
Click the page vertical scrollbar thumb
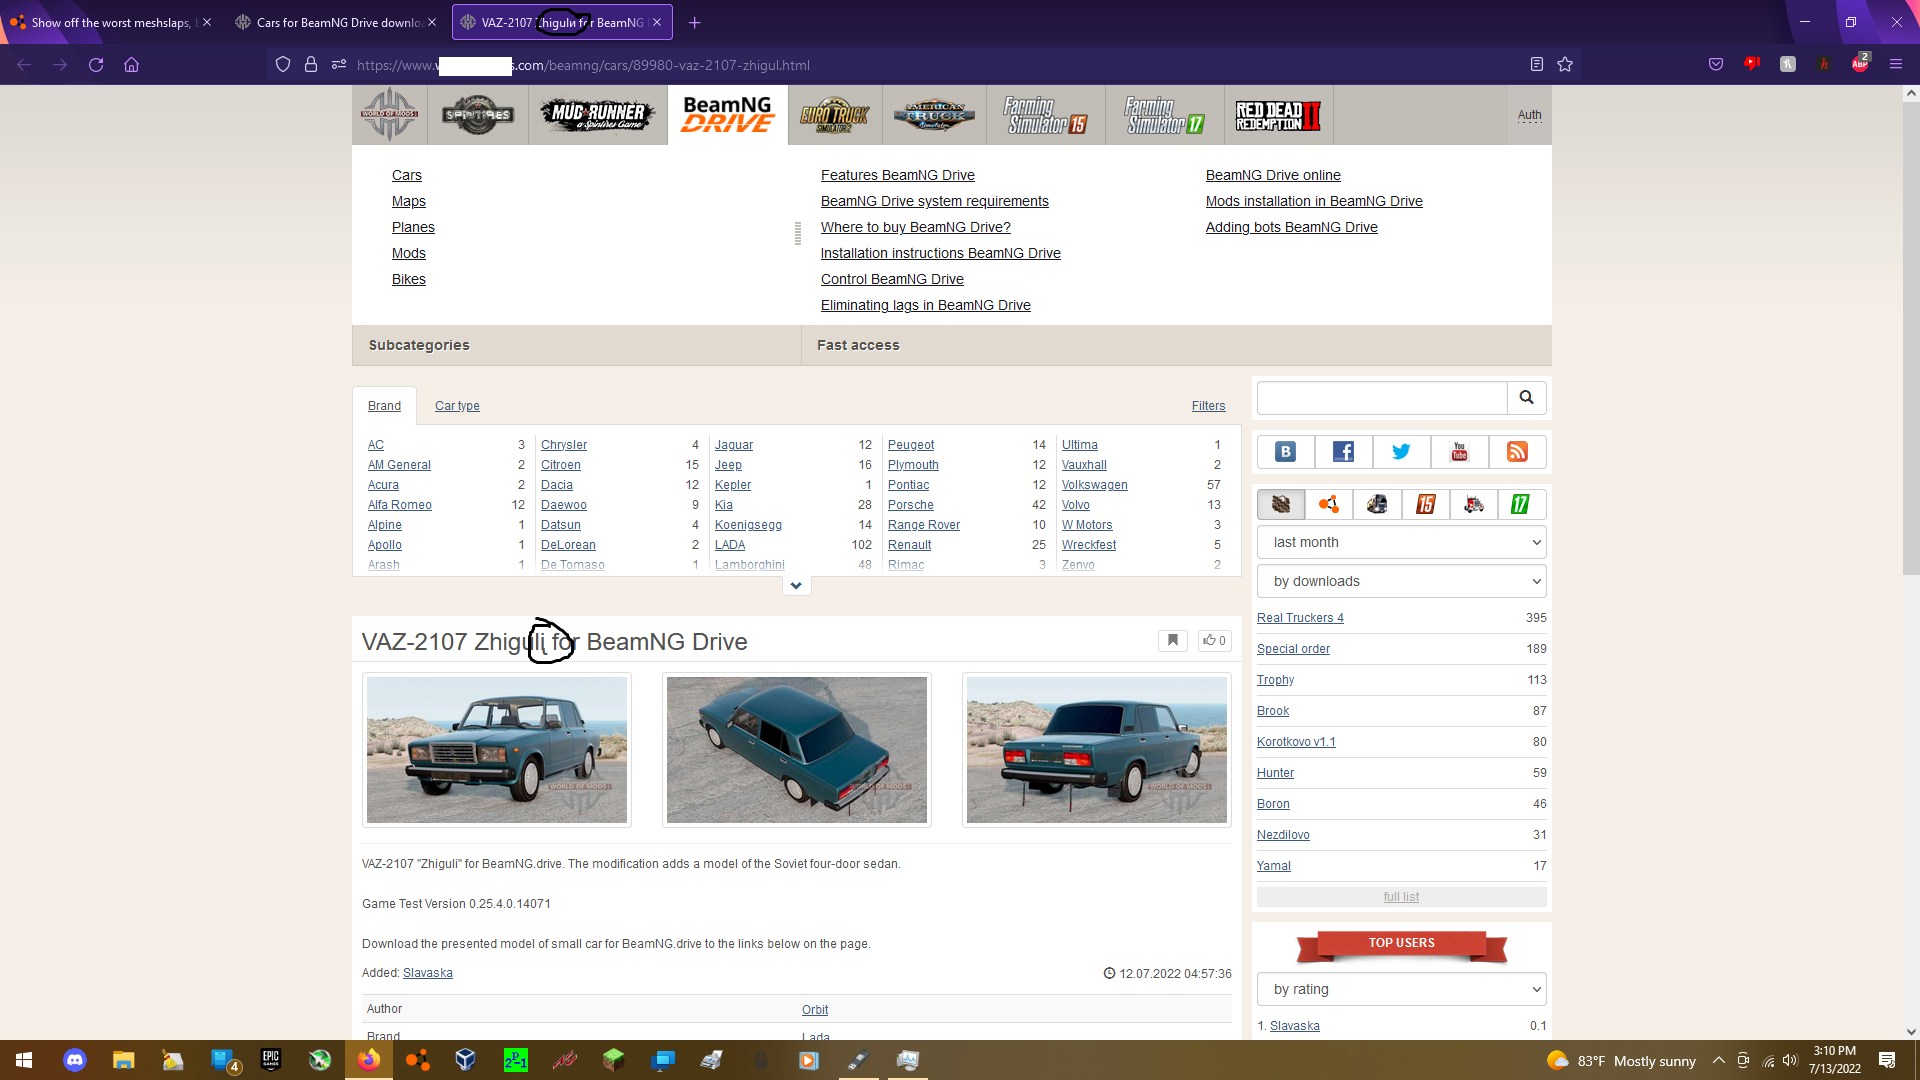[x=1911, y=338]
